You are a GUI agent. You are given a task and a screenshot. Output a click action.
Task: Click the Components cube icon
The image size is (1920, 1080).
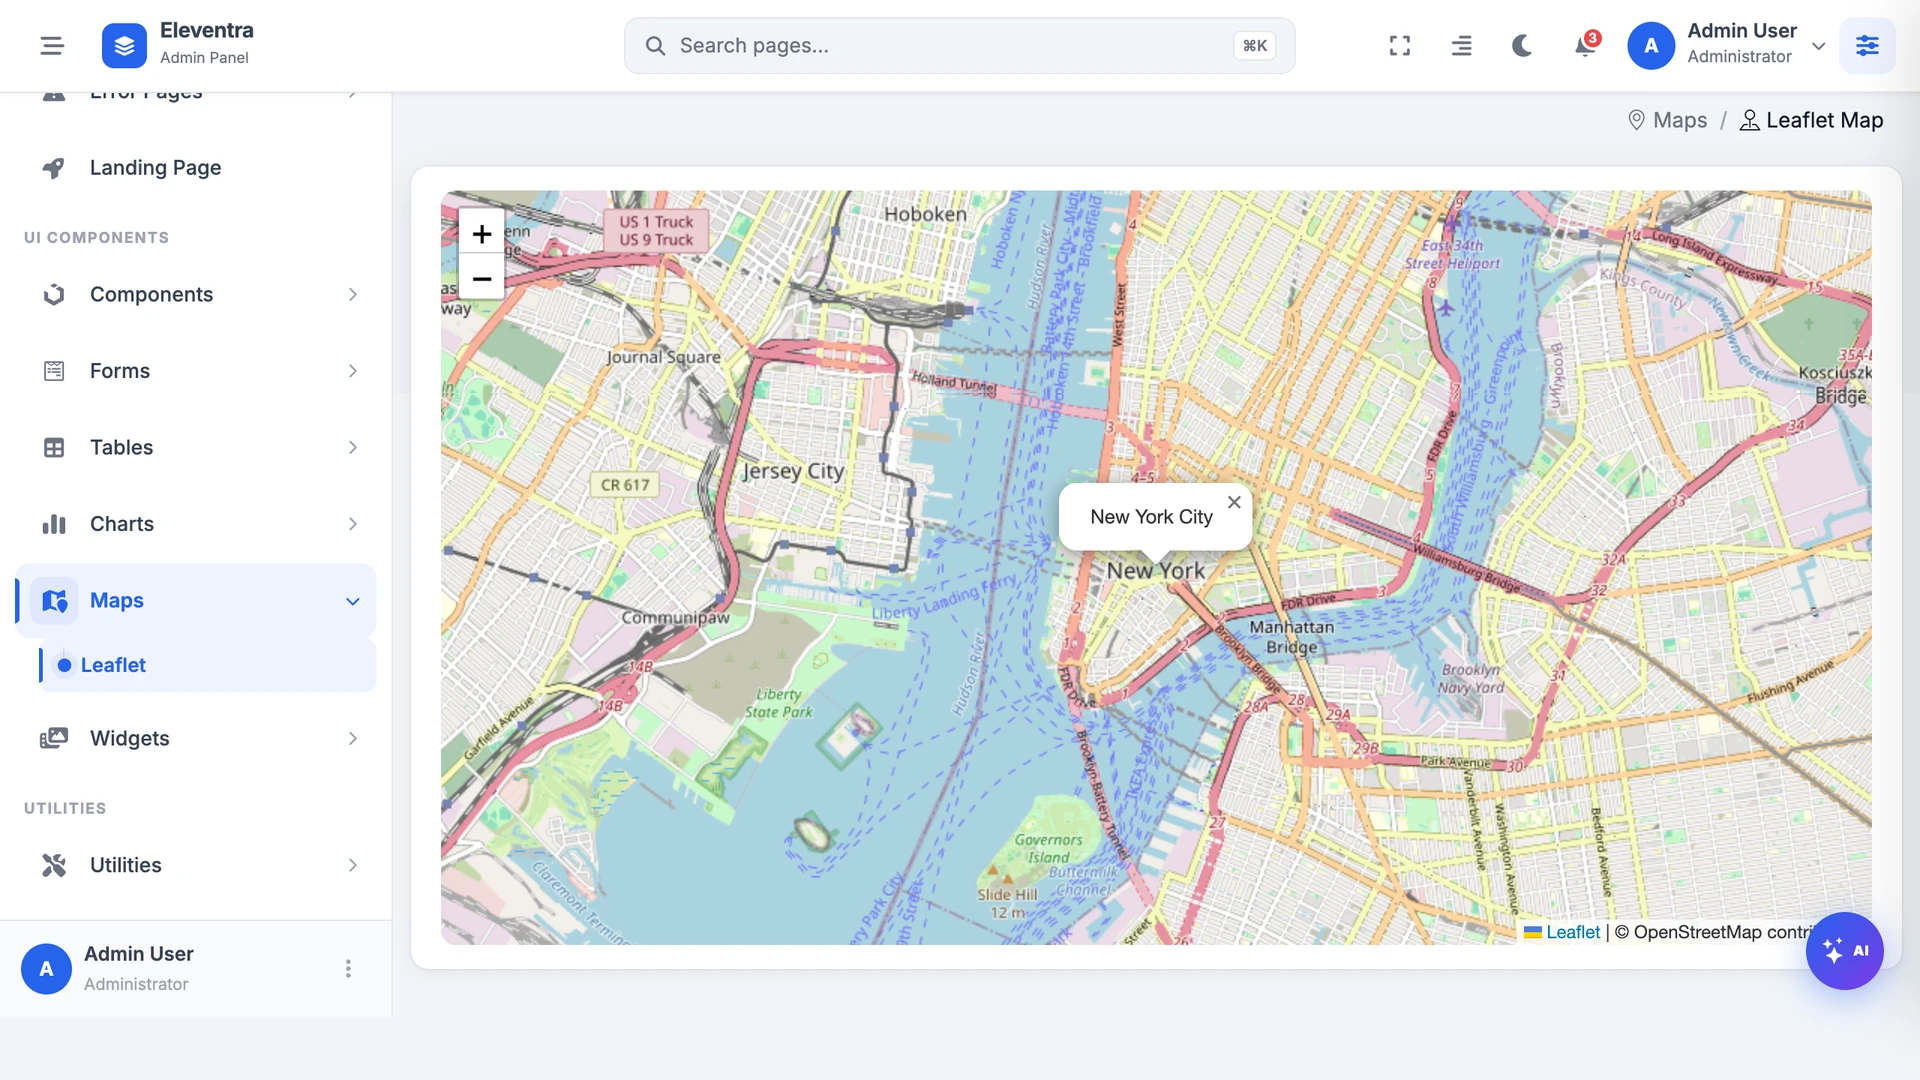54,294
